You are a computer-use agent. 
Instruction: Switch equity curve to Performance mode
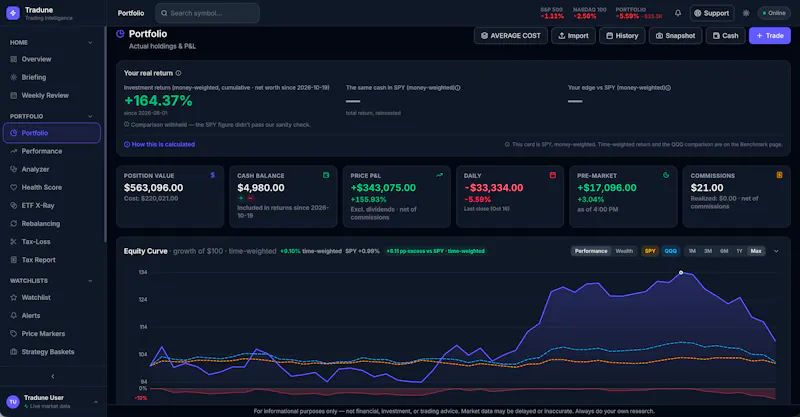tap(591, 251)
